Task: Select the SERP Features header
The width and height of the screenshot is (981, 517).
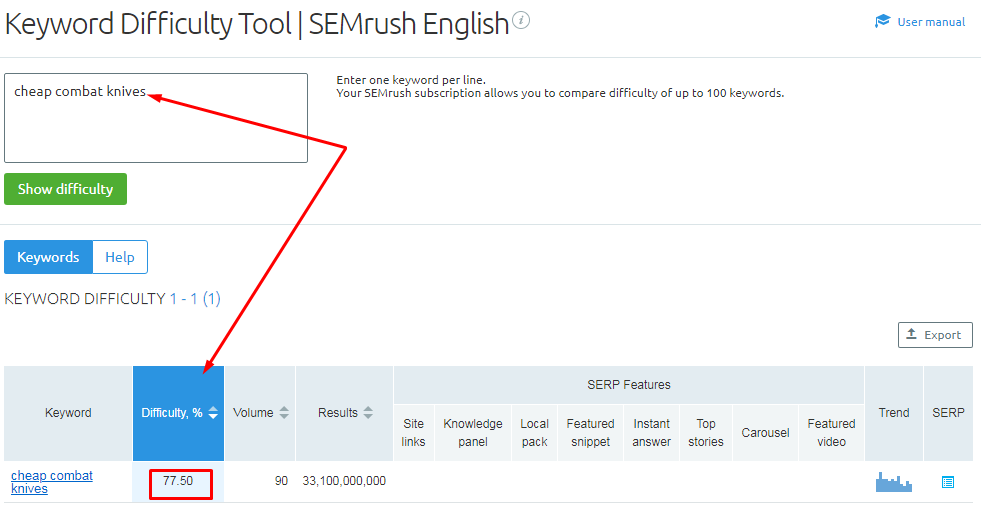Action: pyautogui.click(x=629, y=385)
